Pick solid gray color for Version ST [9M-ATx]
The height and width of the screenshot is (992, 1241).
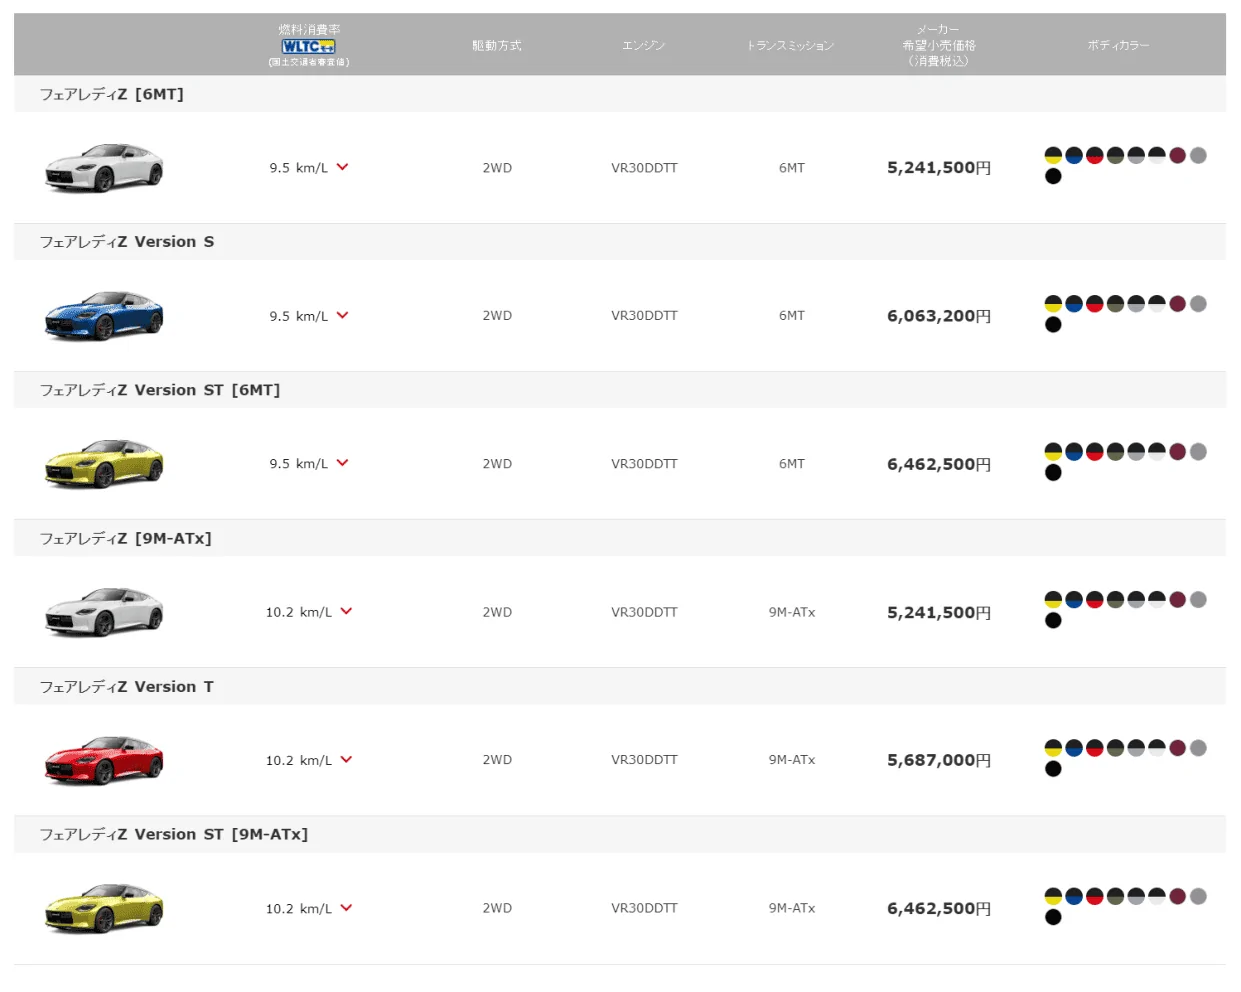pos(1199,896)
